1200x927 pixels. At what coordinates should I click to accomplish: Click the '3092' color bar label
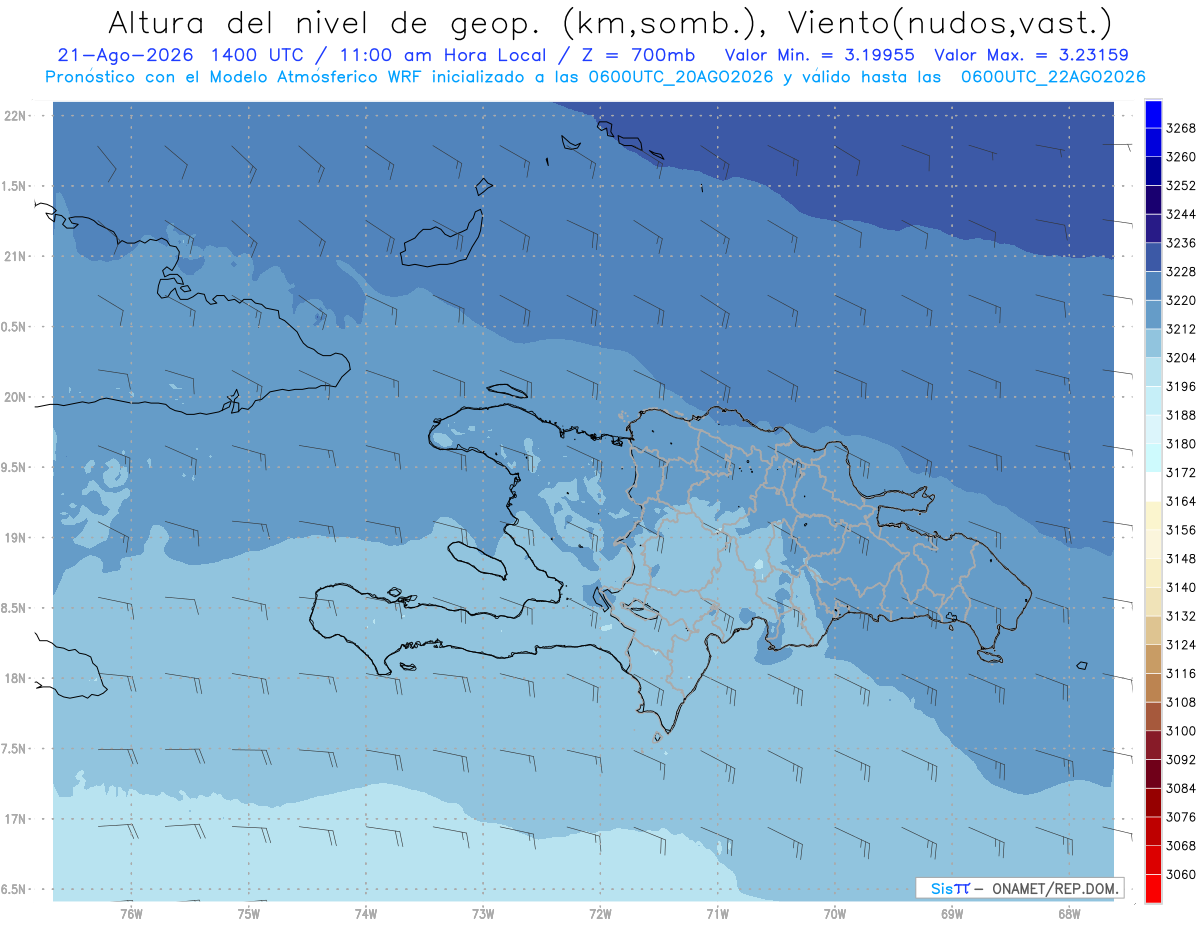point(1181,759)
